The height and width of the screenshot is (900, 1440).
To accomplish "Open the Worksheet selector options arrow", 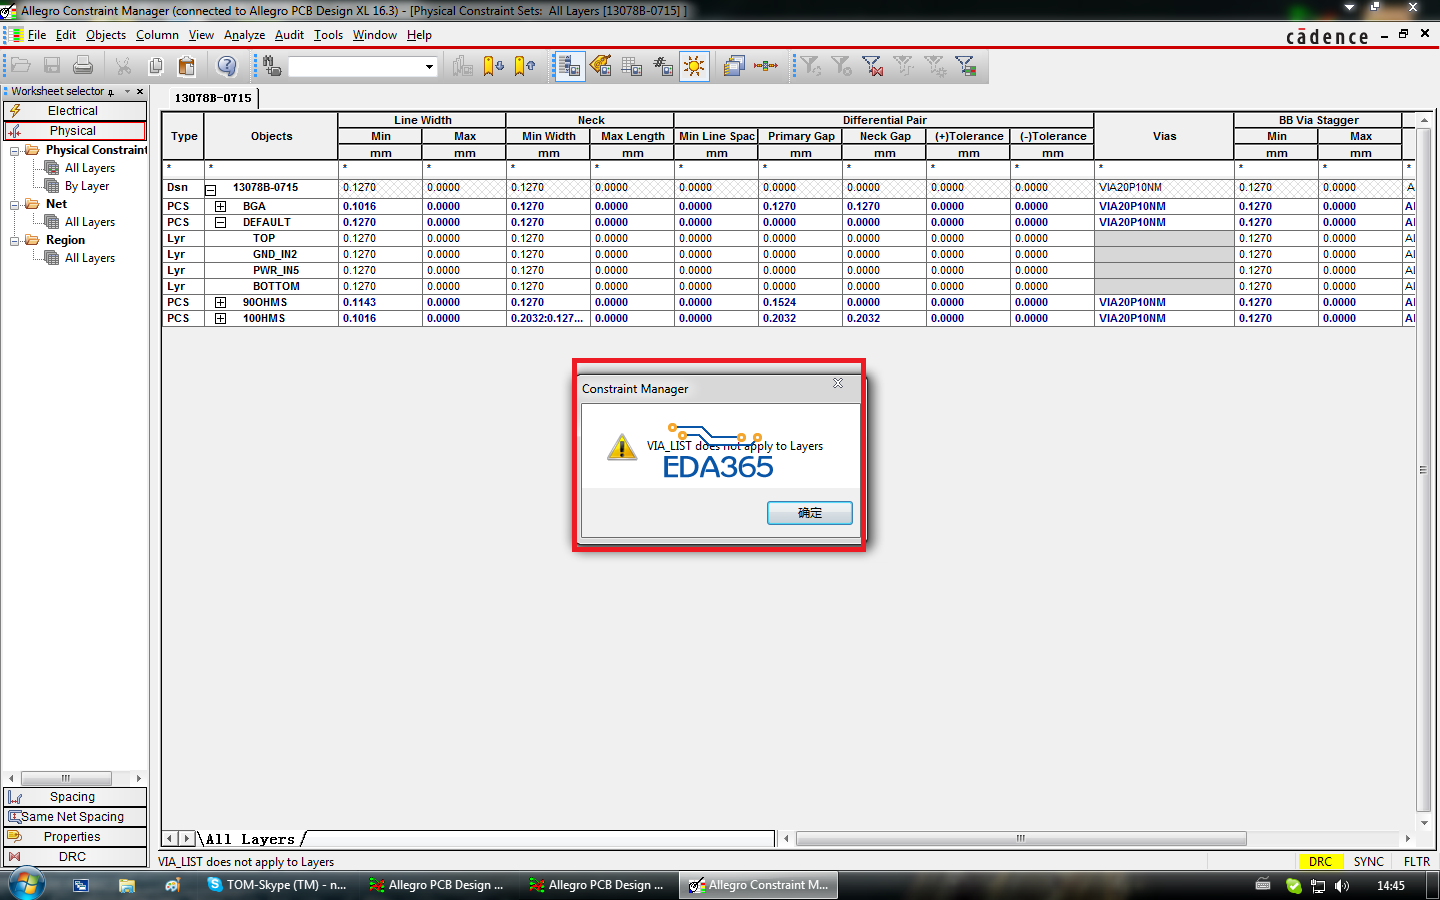I will click(x=127, y=92).
